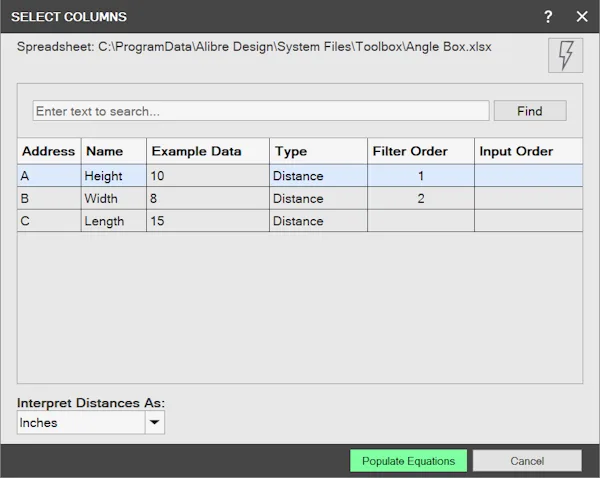Click Type cell in Width row
The image size is (600, 478).
pyautogui.click(x=318, y=198)
